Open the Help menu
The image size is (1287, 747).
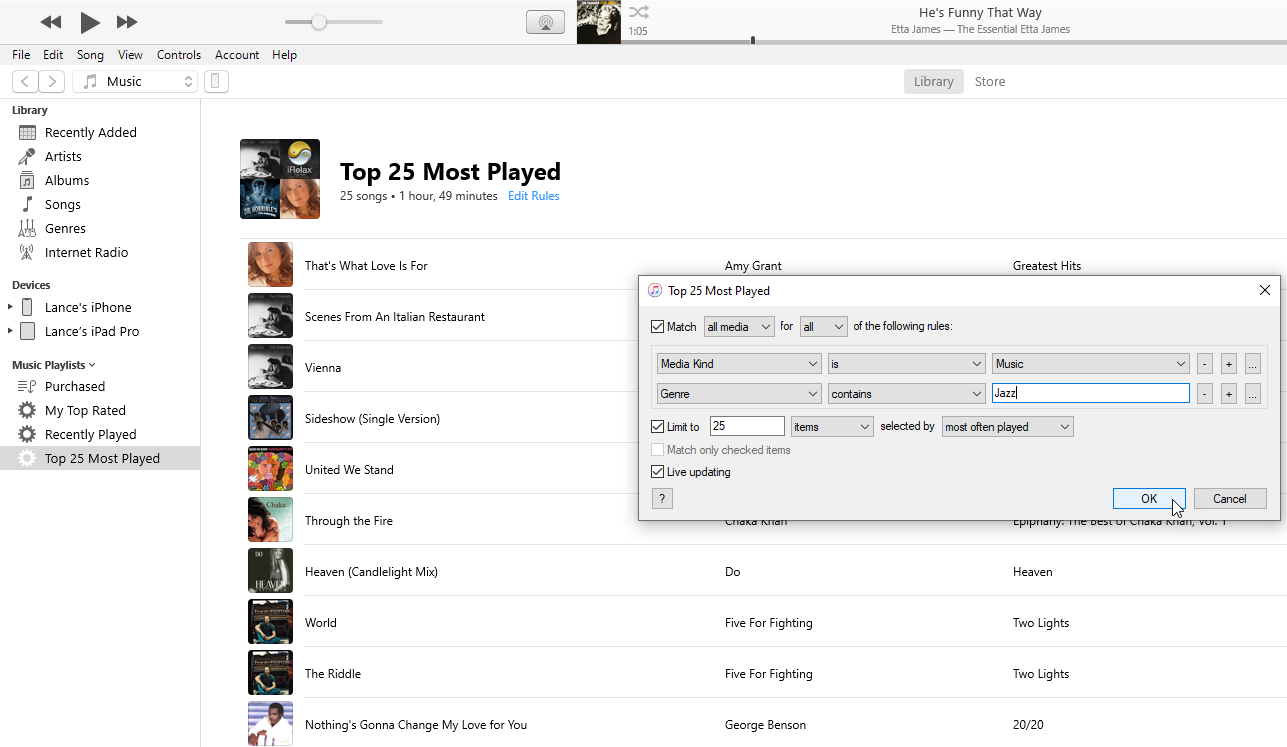tap(284, 55)
